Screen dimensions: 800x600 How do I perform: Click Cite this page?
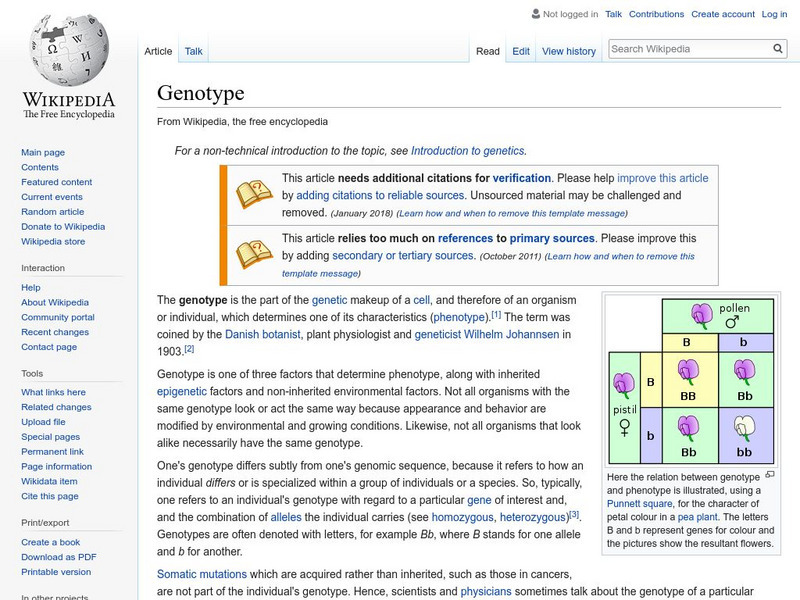click(49, 495)
